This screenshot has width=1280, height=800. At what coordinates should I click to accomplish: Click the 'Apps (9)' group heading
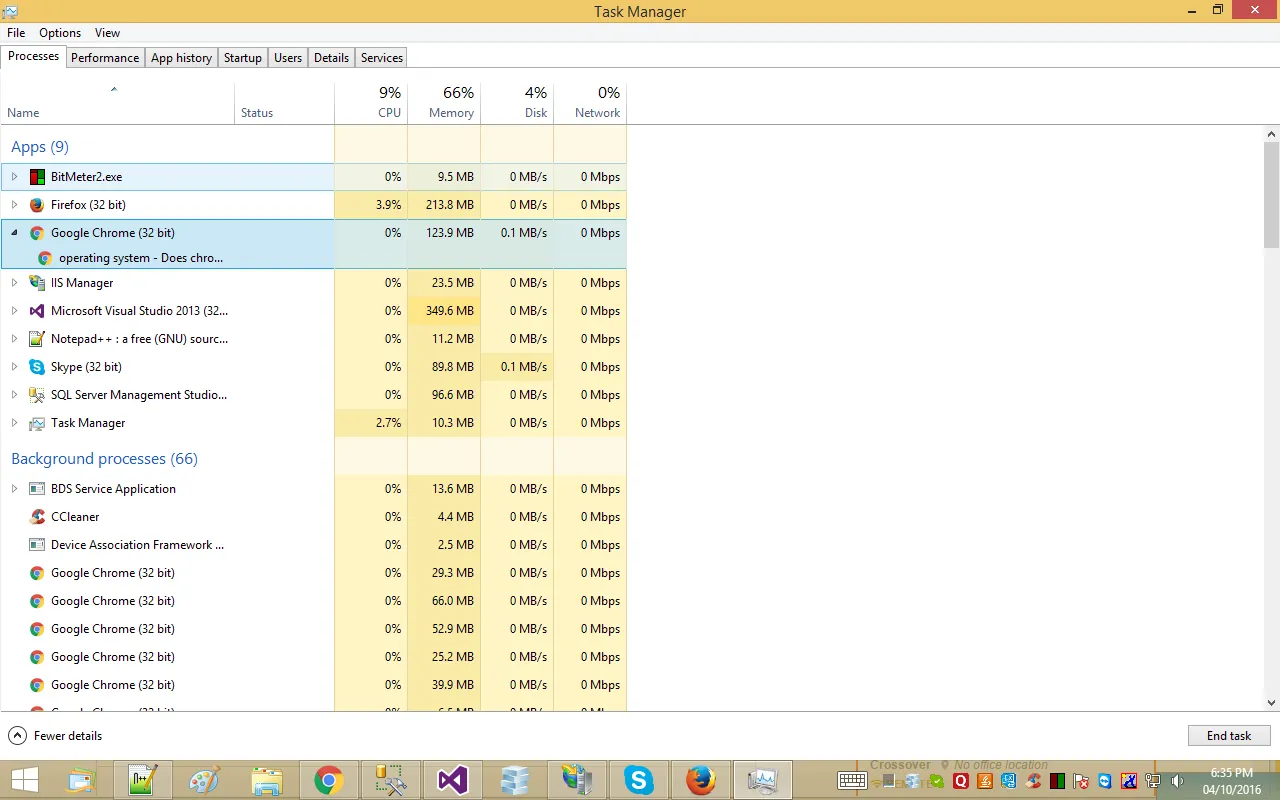coord(40,147)
